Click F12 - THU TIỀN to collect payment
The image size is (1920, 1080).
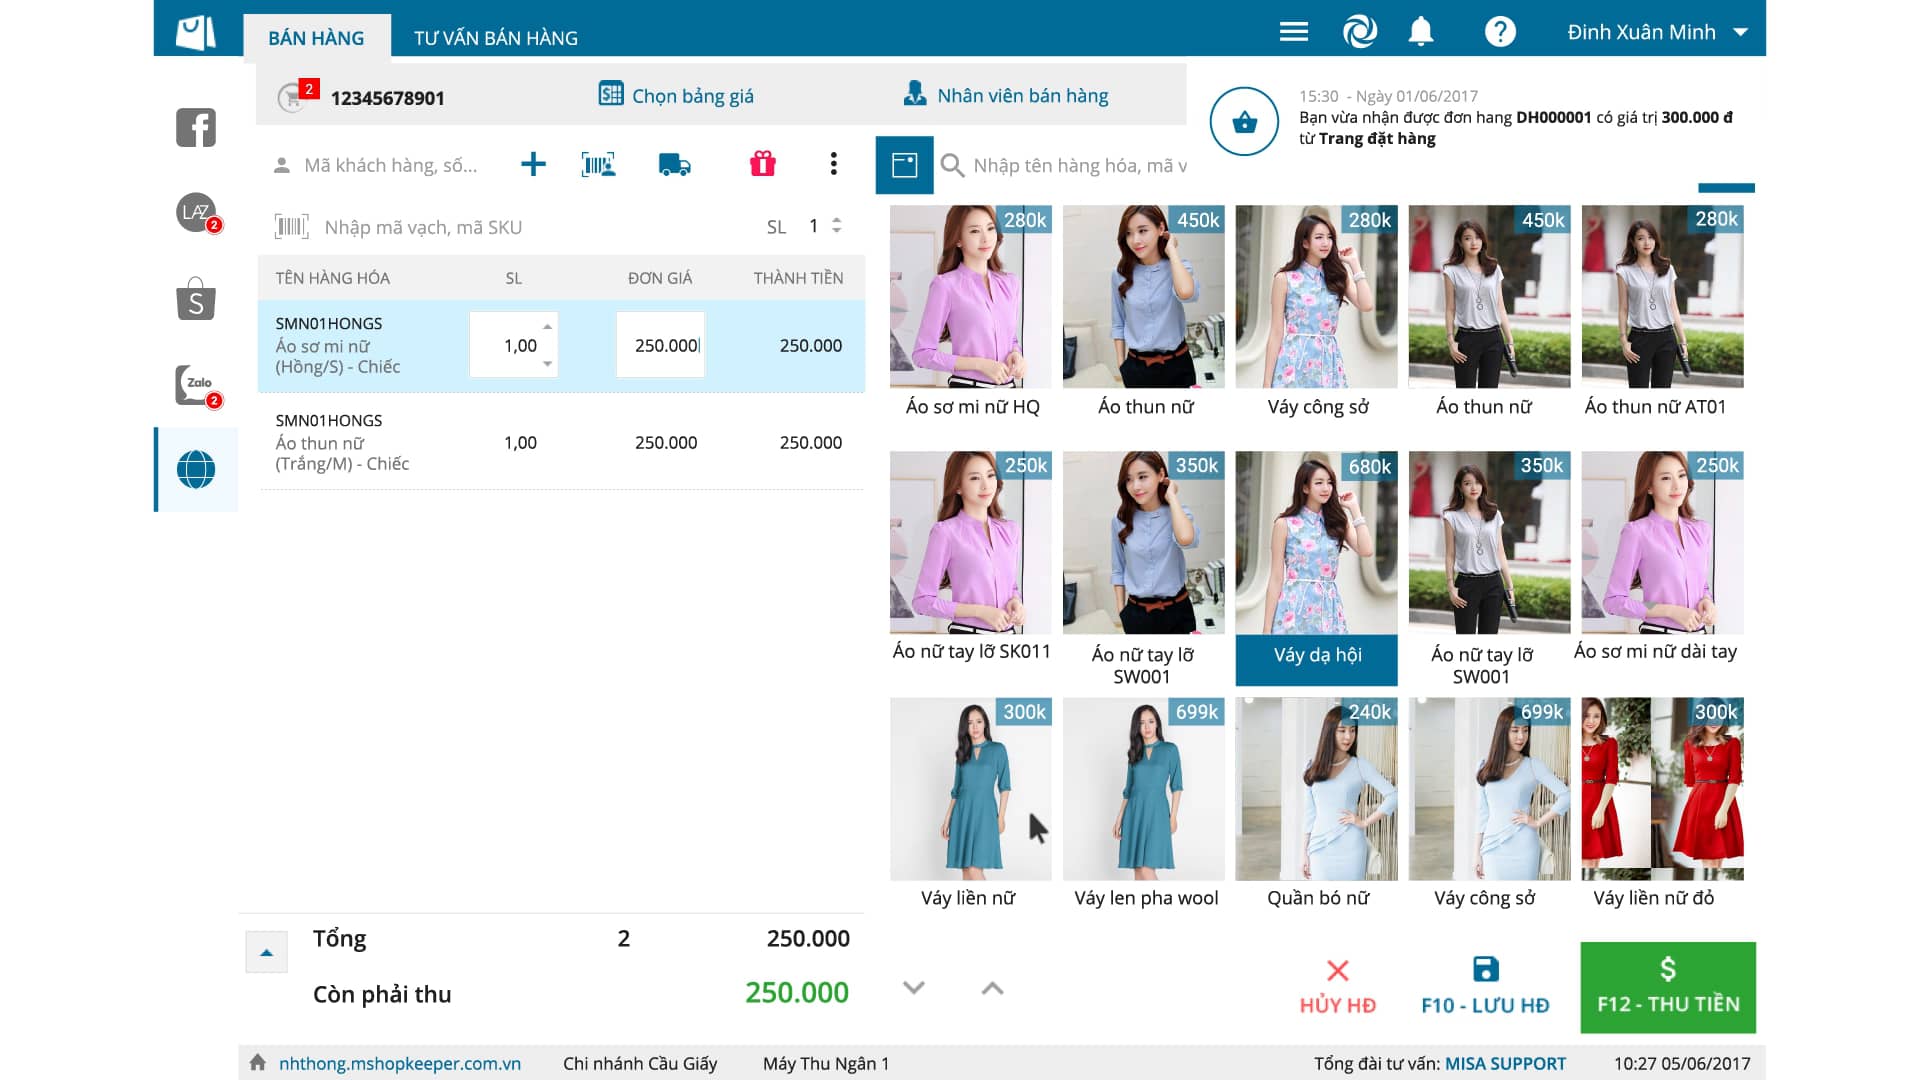(x=1666, y=988)
